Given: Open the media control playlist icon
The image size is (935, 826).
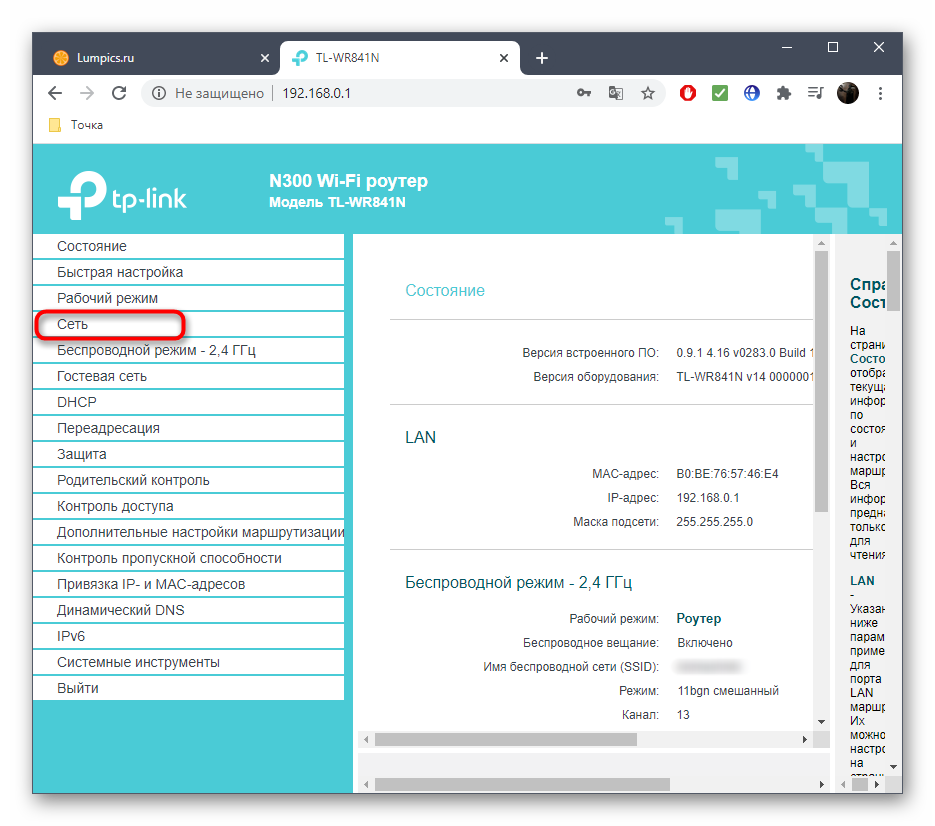Looking at the screenshot, I should click(x=815, y=93).
